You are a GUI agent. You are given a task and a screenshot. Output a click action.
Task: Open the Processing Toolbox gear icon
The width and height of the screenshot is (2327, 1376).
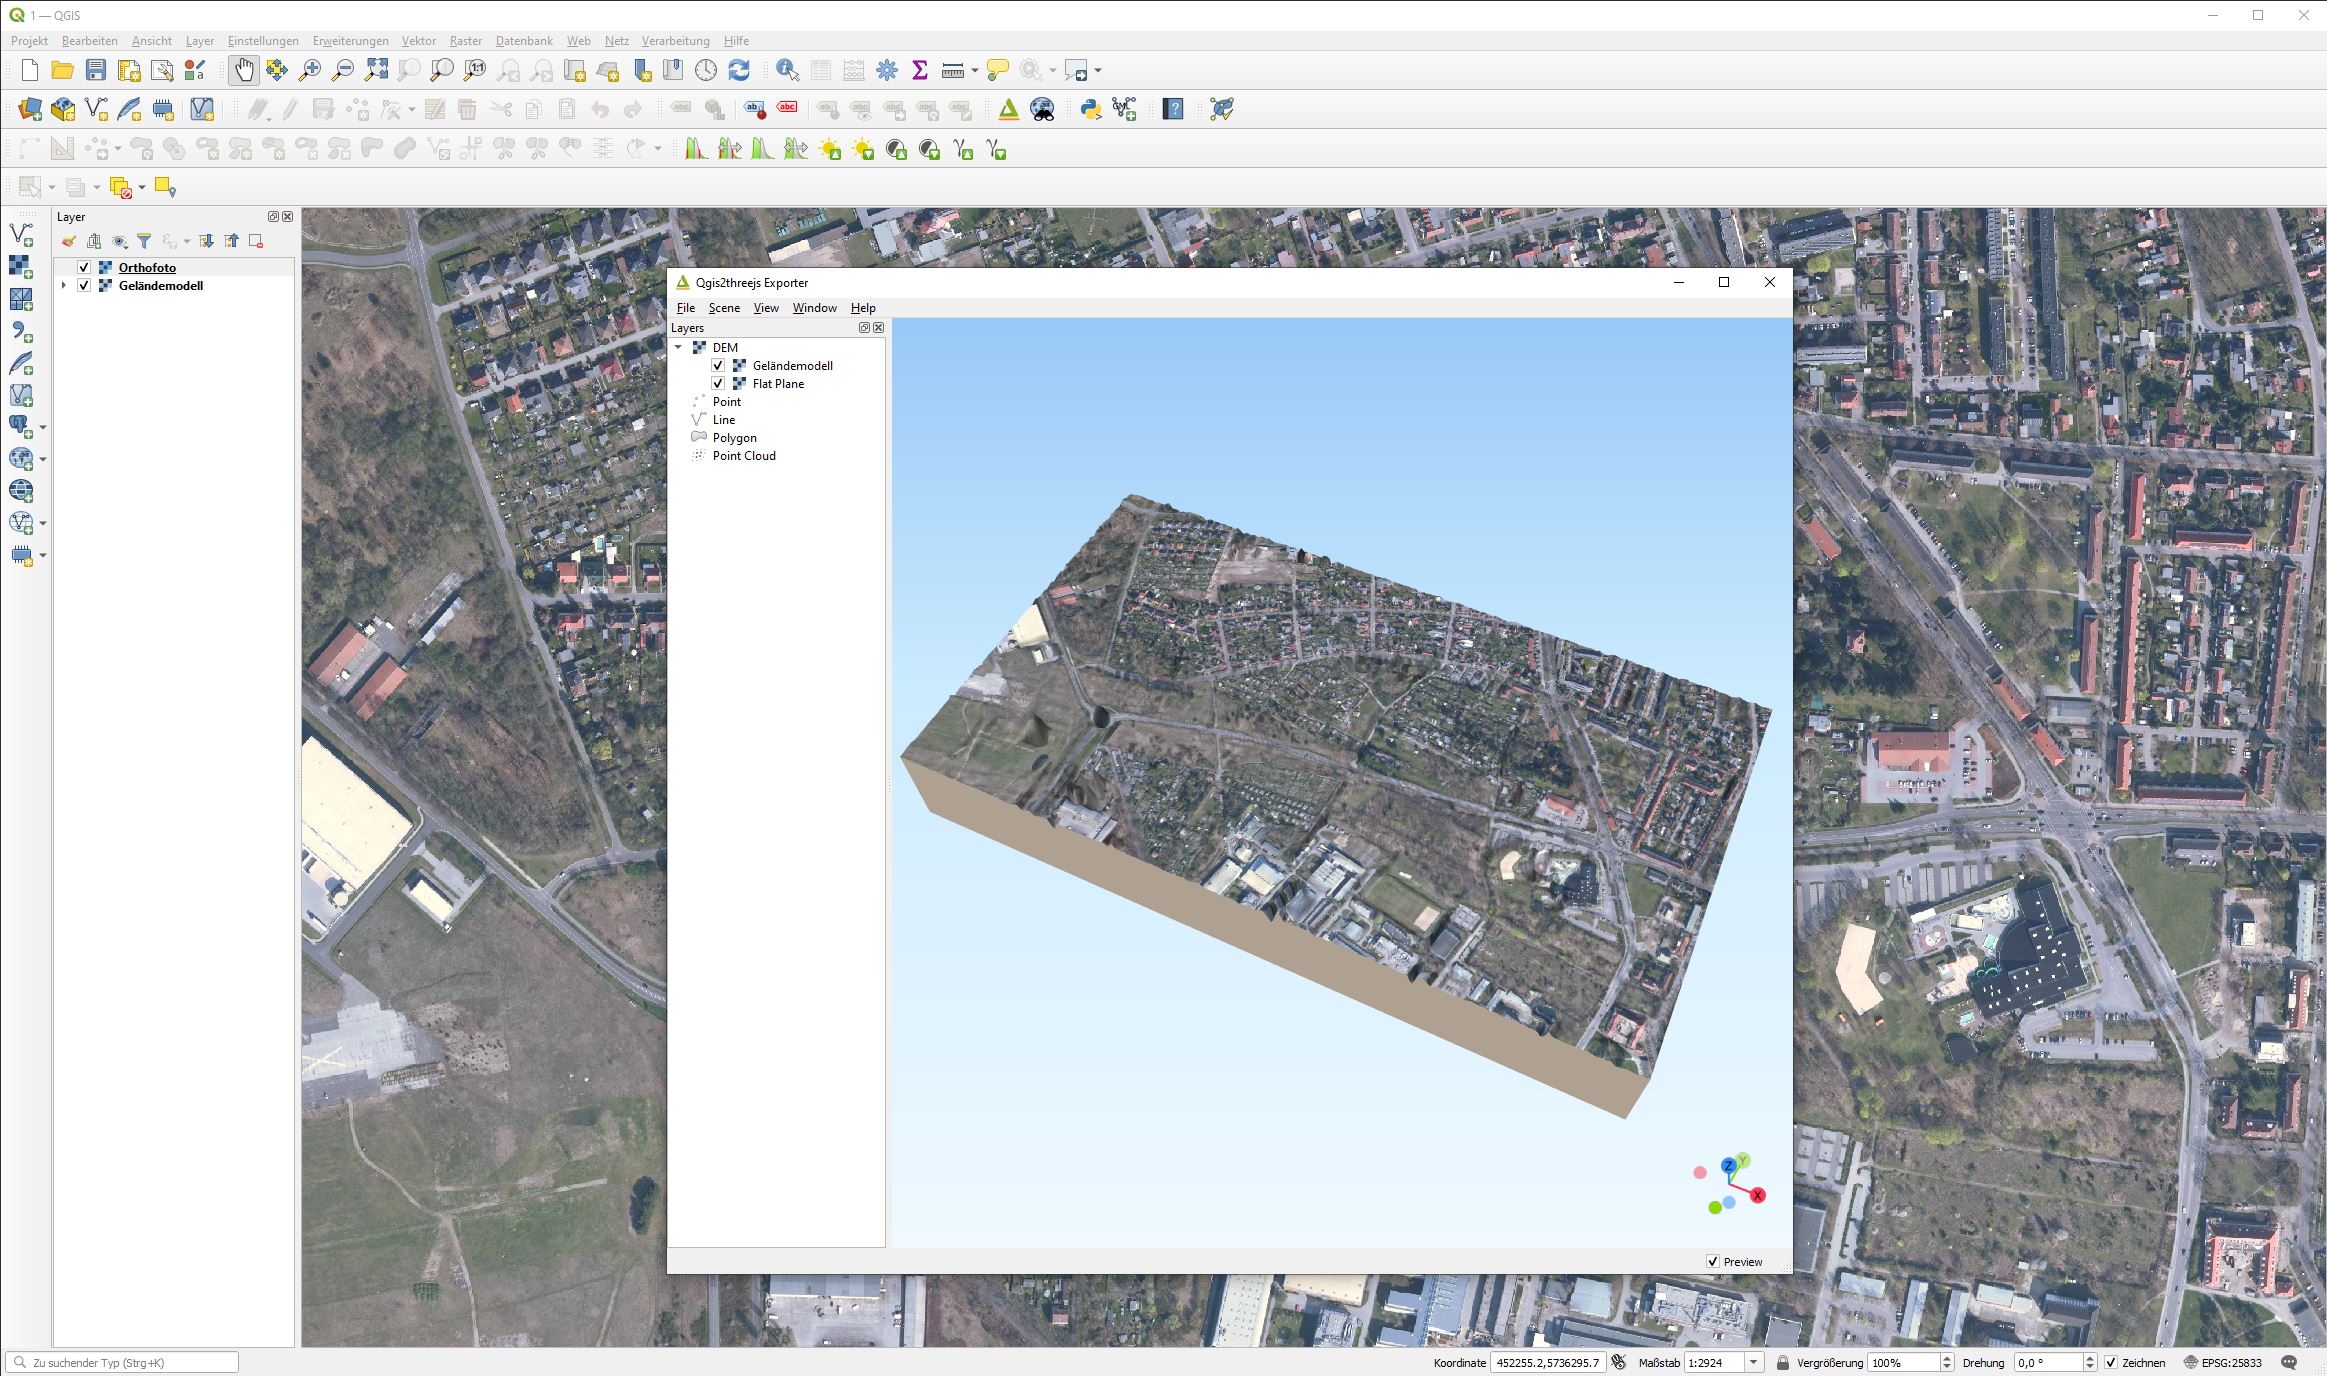(x=886, y=70)
